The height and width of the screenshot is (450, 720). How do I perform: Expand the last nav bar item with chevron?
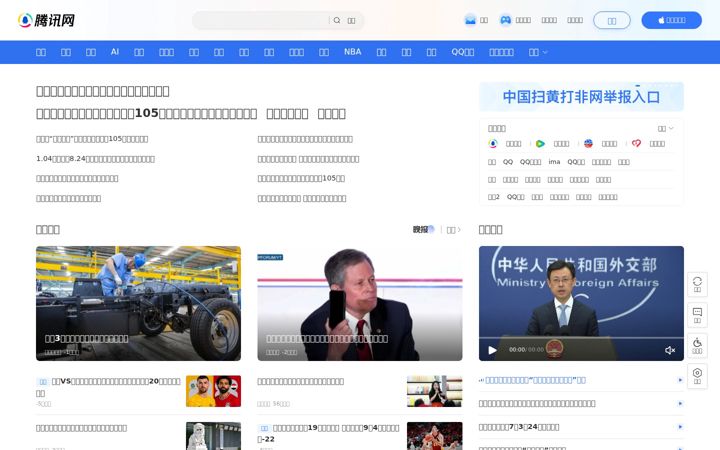[x=538, y=52]
